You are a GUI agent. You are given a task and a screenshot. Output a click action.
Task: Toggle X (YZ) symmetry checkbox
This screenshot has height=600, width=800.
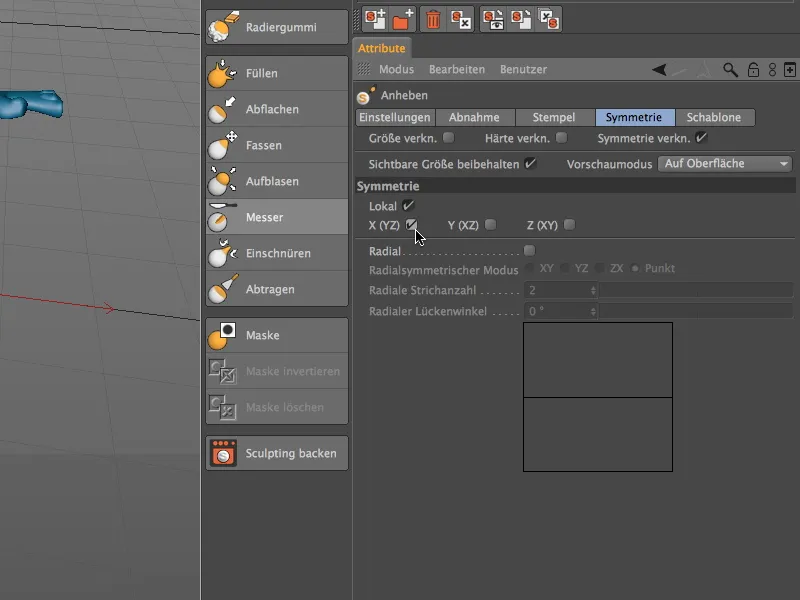click(x=411, y=224)
